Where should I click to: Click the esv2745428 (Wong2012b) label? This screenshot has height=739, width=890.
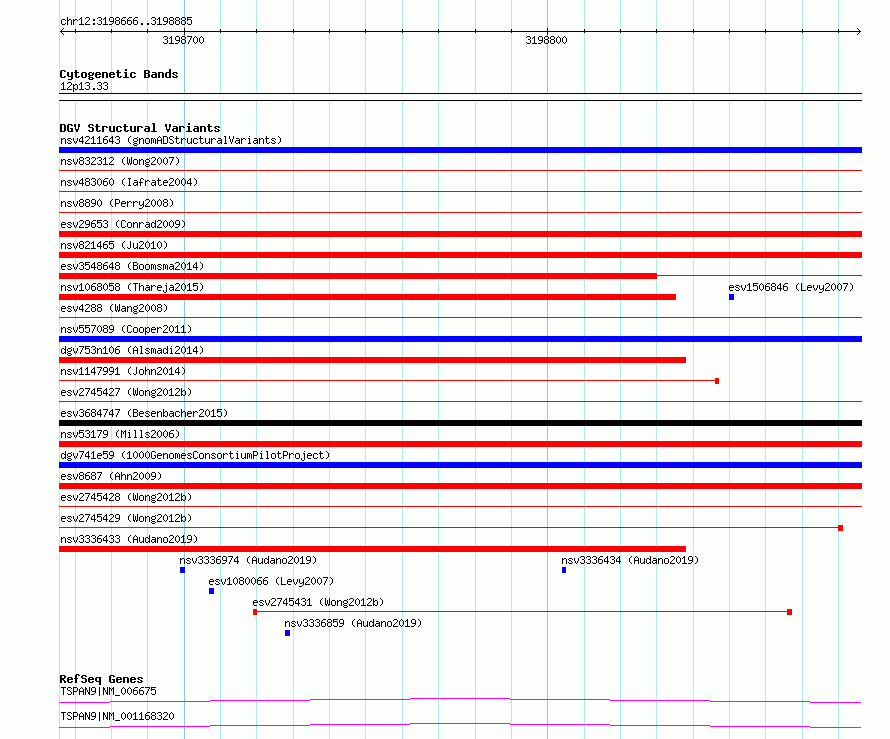tap(126, 497)
